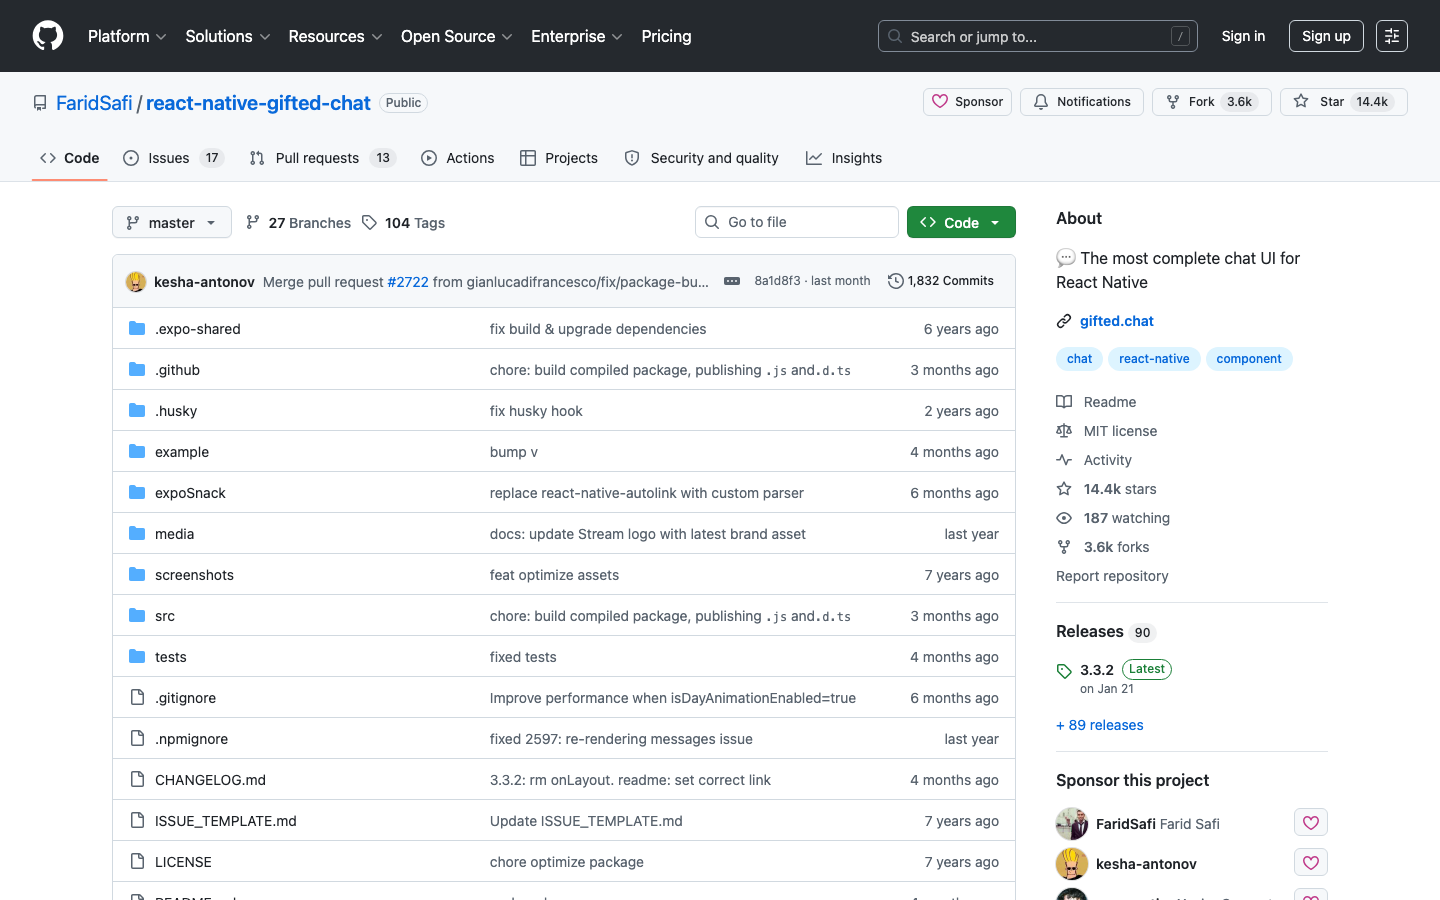Open the FaridSafi owner link
This screenshot has width=1440, height=900.
pos(94,103)
